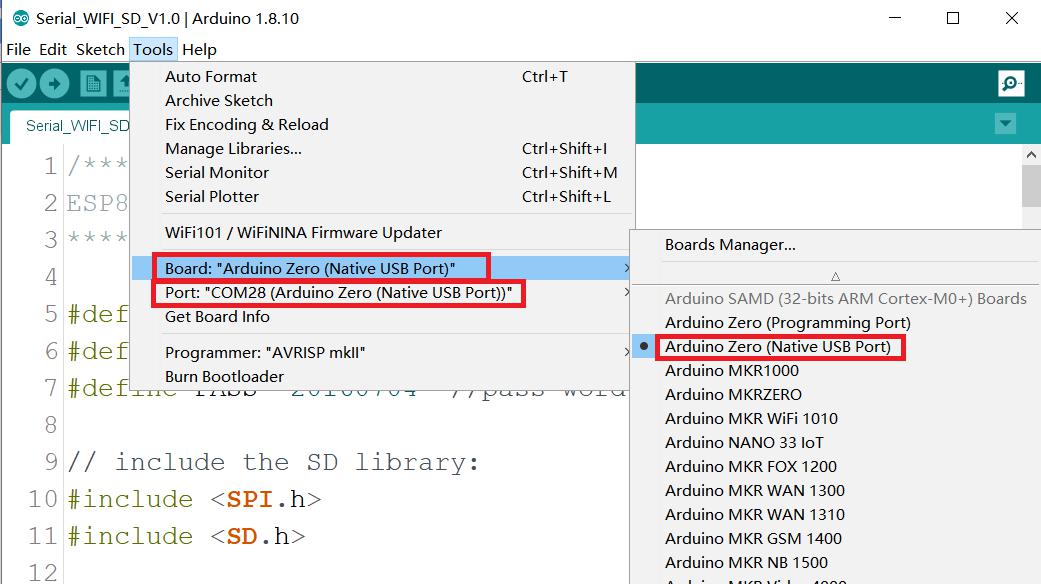Image resolution: width=1041 pixels, height=584 pixels.
Task: Click line number 4 in the gutter
Action: 51,277
